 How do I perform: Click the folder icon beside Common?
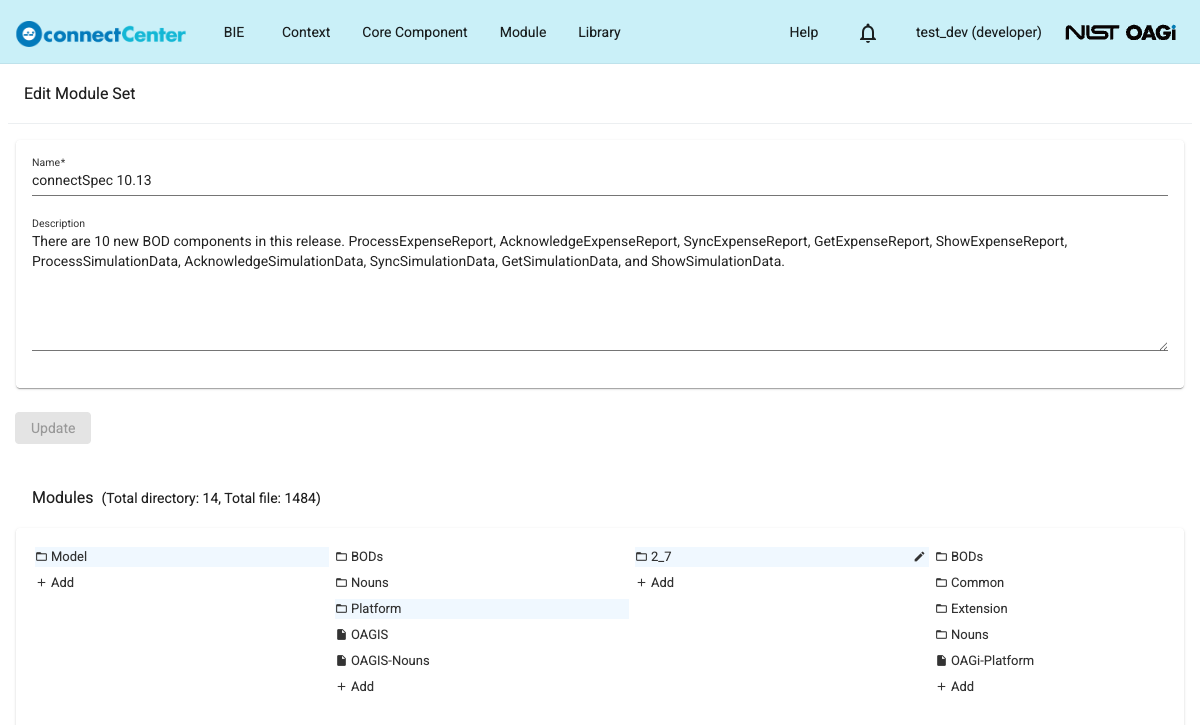point(942,583)
